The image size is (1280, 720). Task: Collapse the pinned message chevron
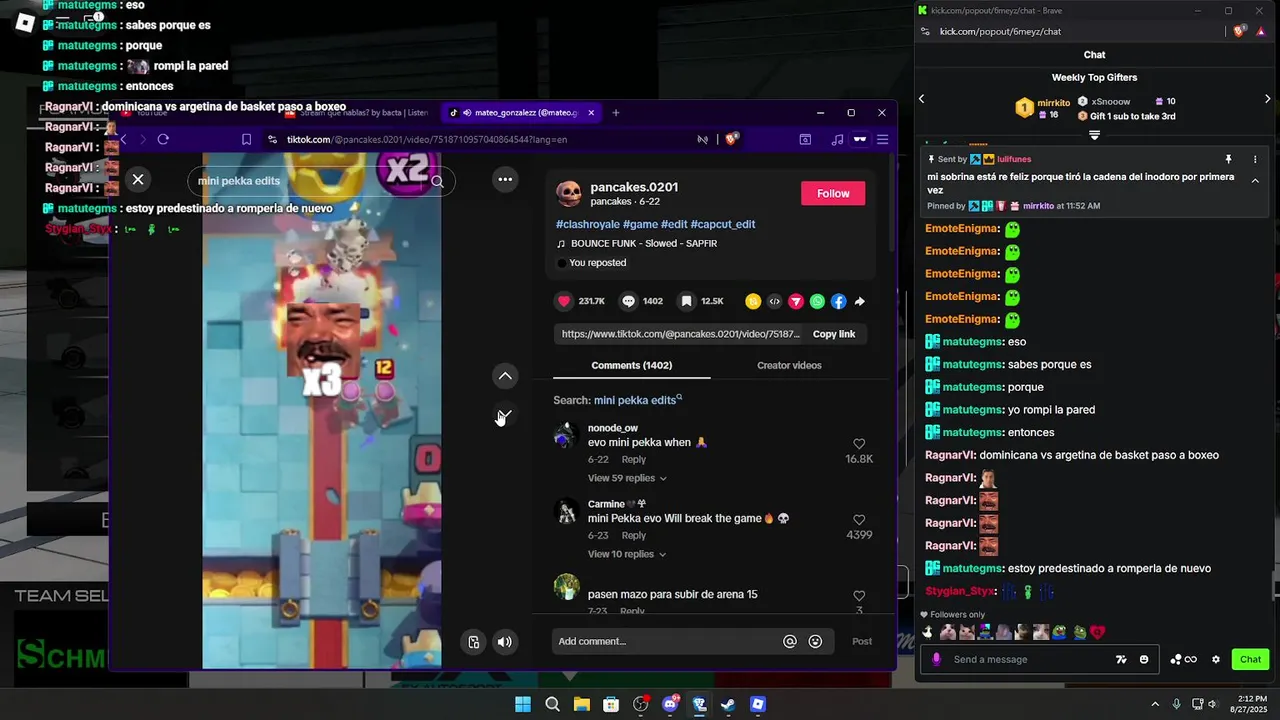tap(1255, 181)
